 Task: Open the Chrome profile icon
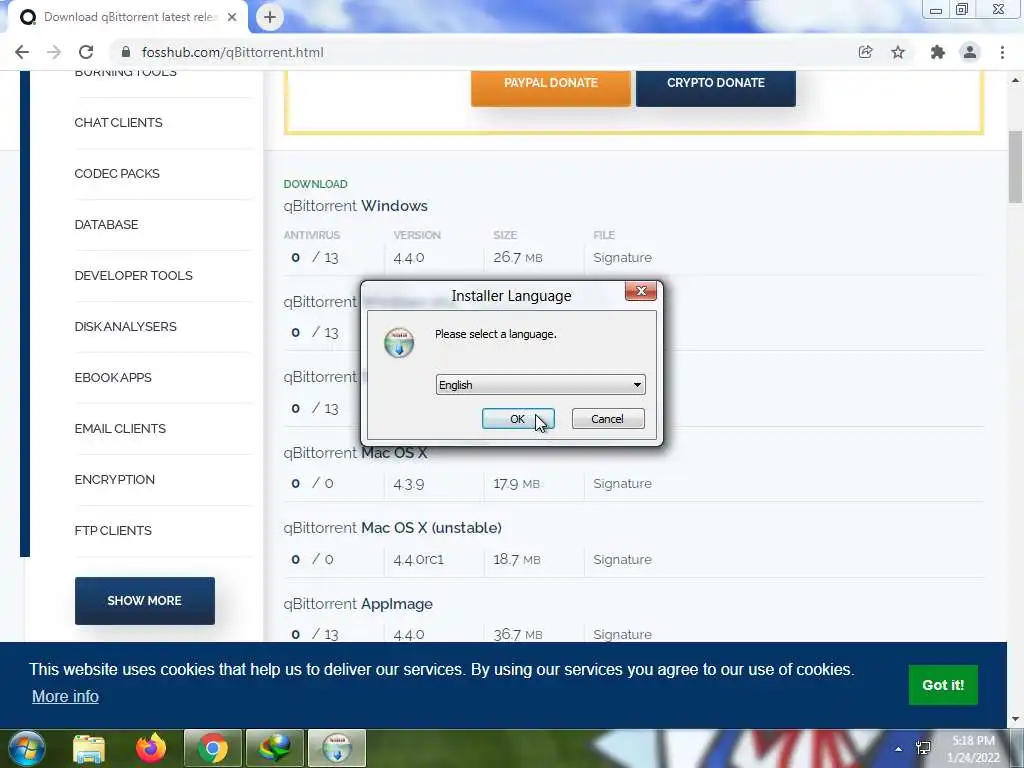click(x=970, y=52)
